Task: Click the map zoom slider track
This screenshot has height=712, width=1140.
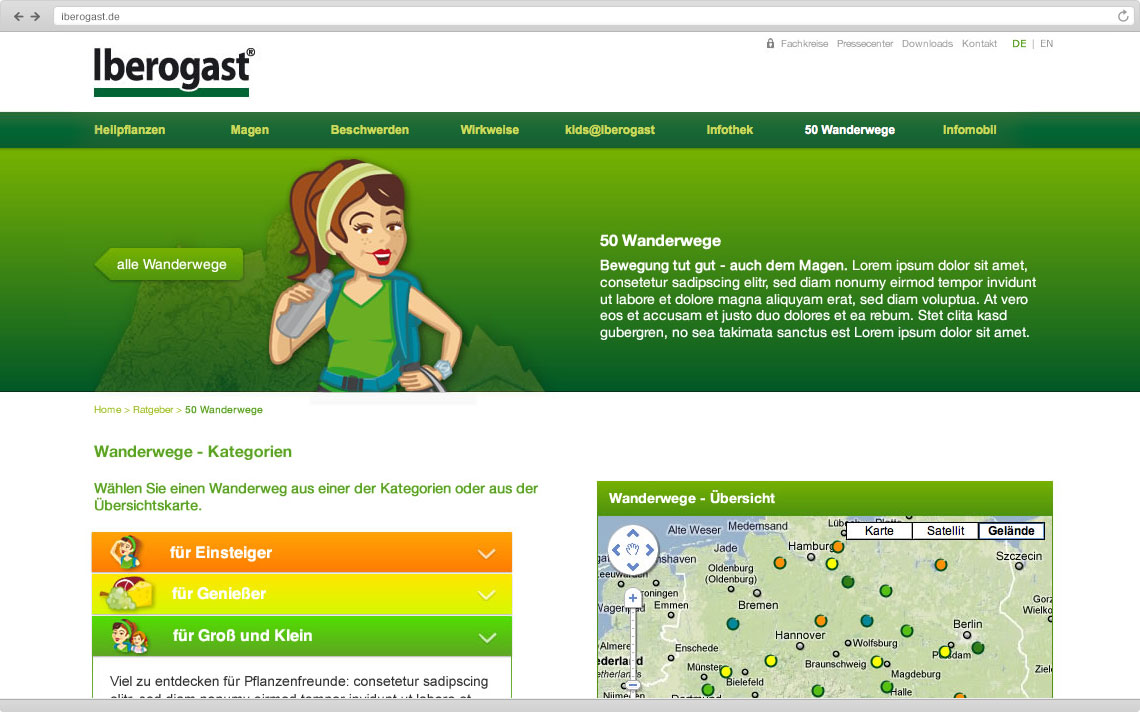Action: point(633,642)
